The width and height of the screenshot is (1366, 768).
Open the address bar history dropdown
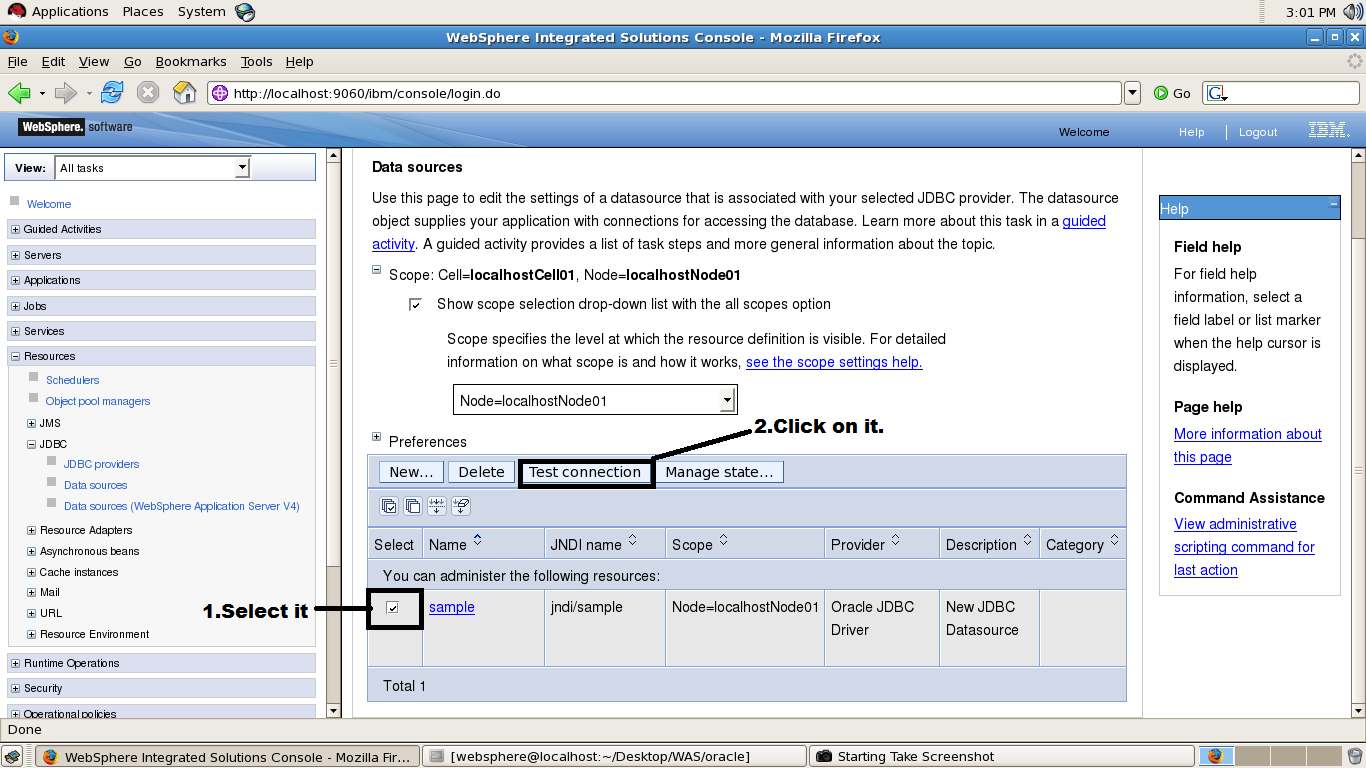(x=1132, y=93)
